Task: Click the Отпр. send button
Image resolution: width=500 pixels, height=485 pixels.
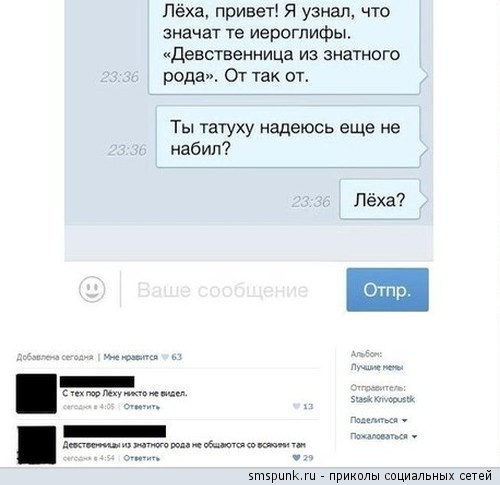Action: coord(387,290)
